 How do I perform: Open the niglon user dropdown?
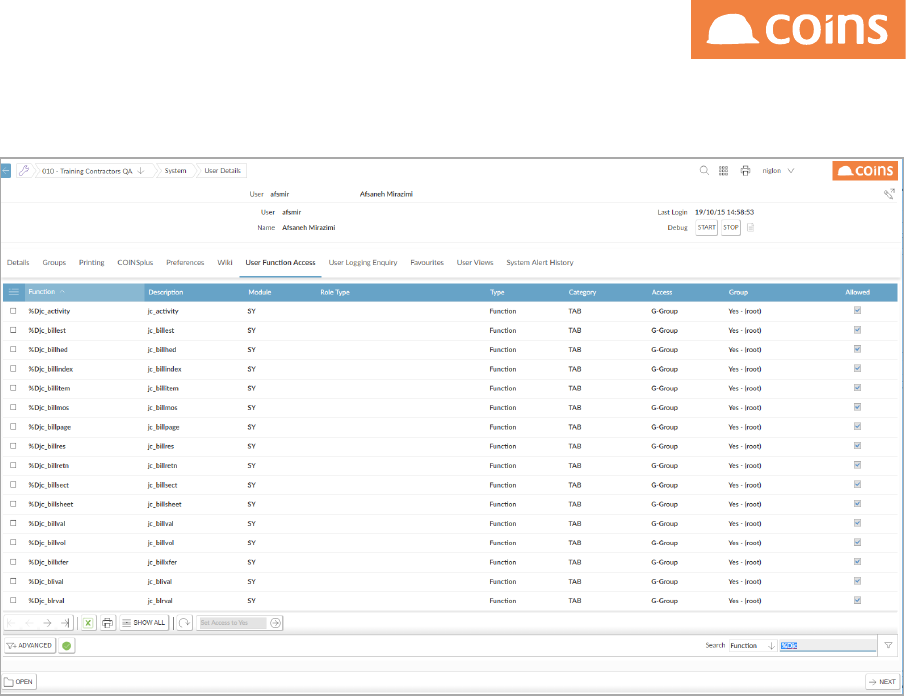[778, 170]
